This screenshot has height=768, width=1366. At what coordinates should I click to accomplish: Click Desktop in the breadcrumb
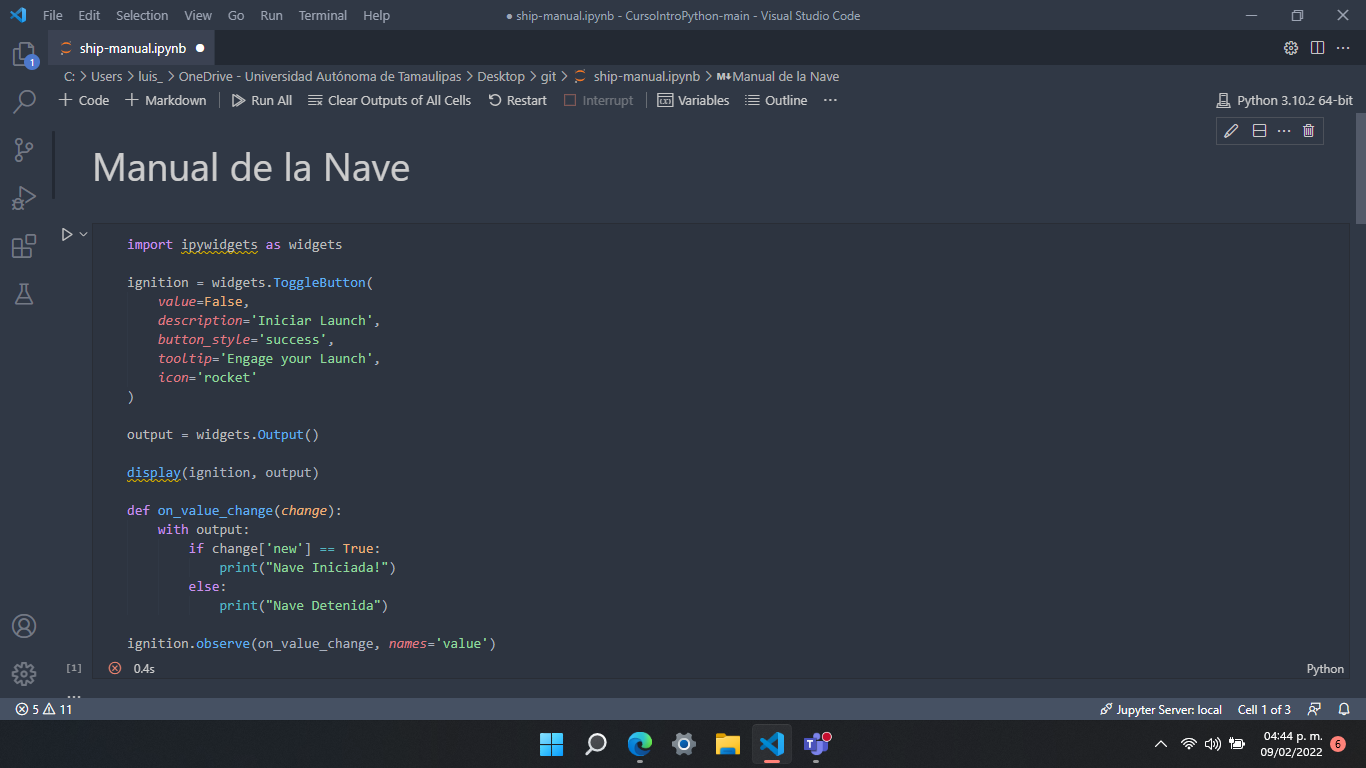[x=501, y=76]
